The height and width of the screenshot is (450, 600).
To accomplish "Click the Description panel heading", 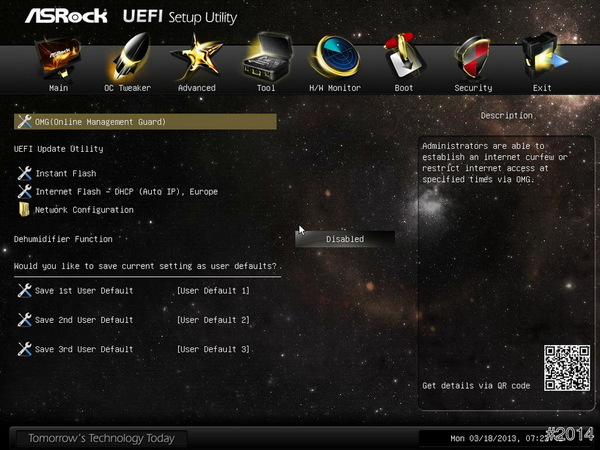I will (x=506, y=115).
